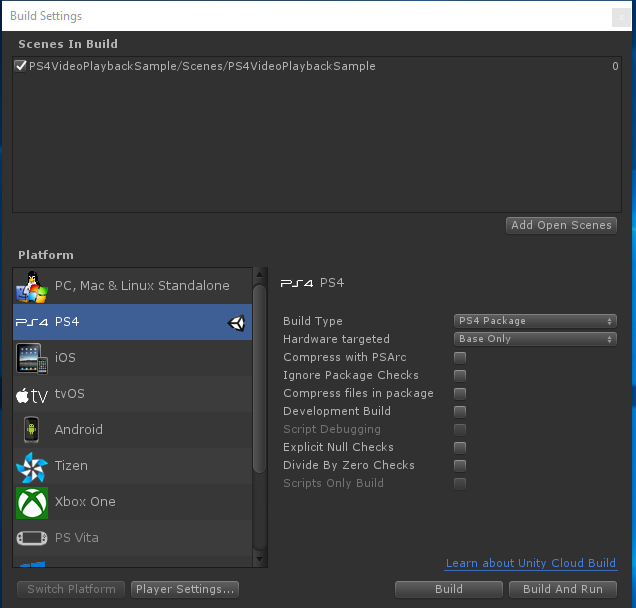Click the PS Vita handheld icon

point(32,538)
